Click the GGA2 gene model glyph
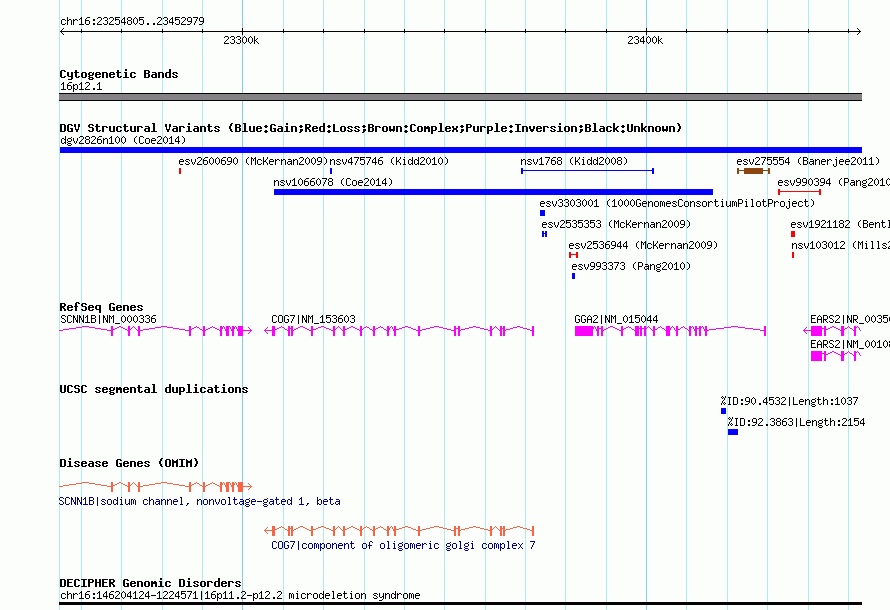Screen dimensions: 890x610 [x=670, y=330]
